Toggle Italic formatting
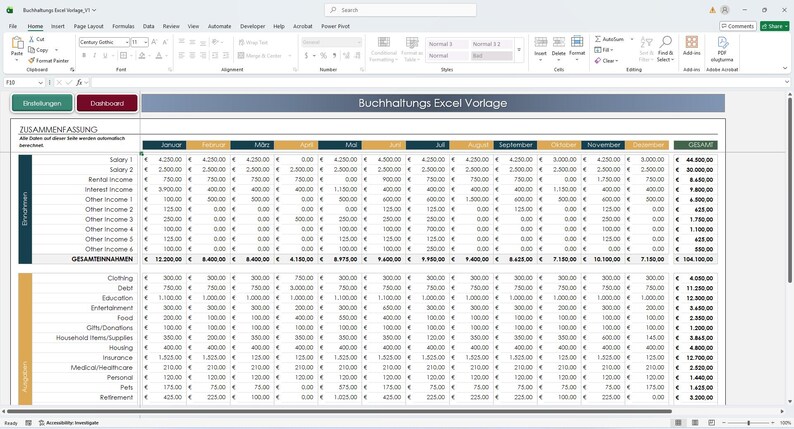This screenshot has width=794, height=429. [95, 55]
